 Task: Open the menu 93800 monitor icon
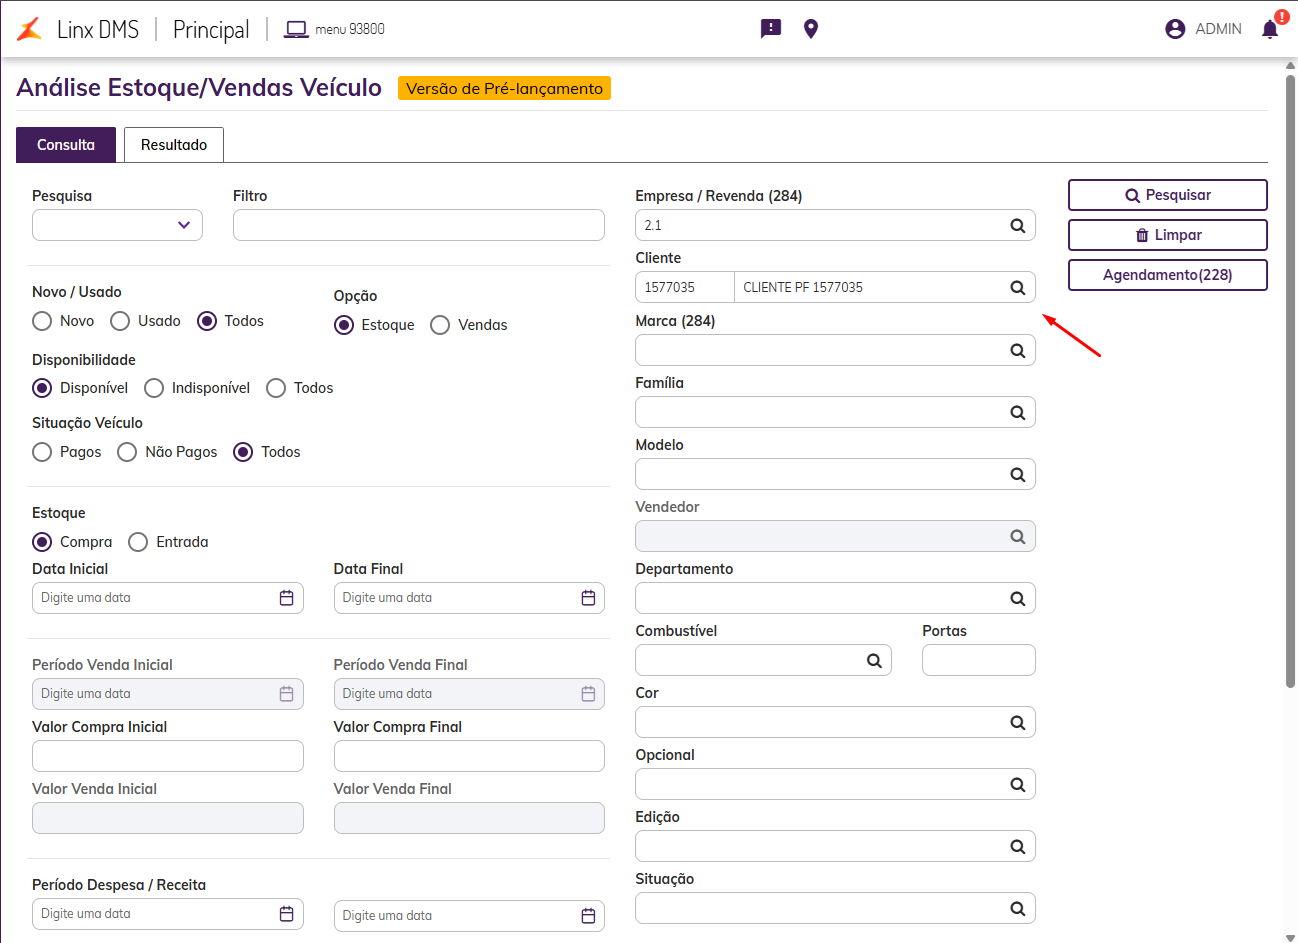coord(296,29)
